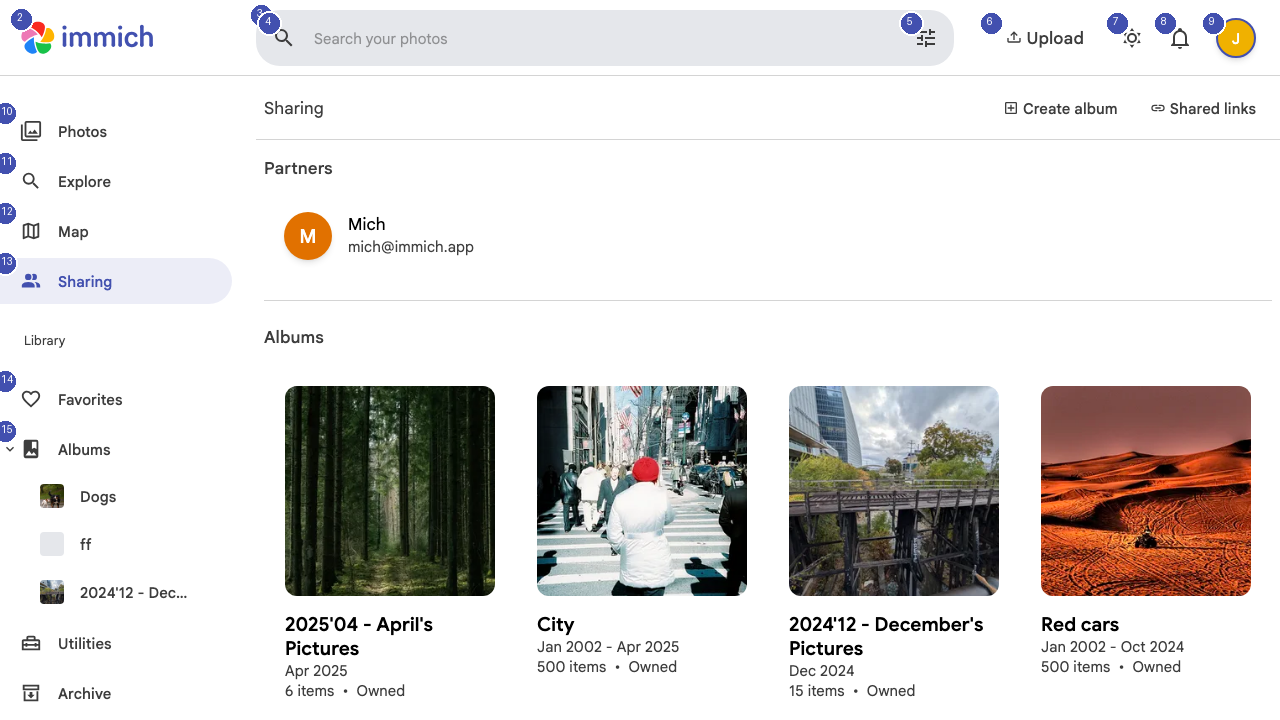
Task: Click the Upload button
Action: (1045, 37)
